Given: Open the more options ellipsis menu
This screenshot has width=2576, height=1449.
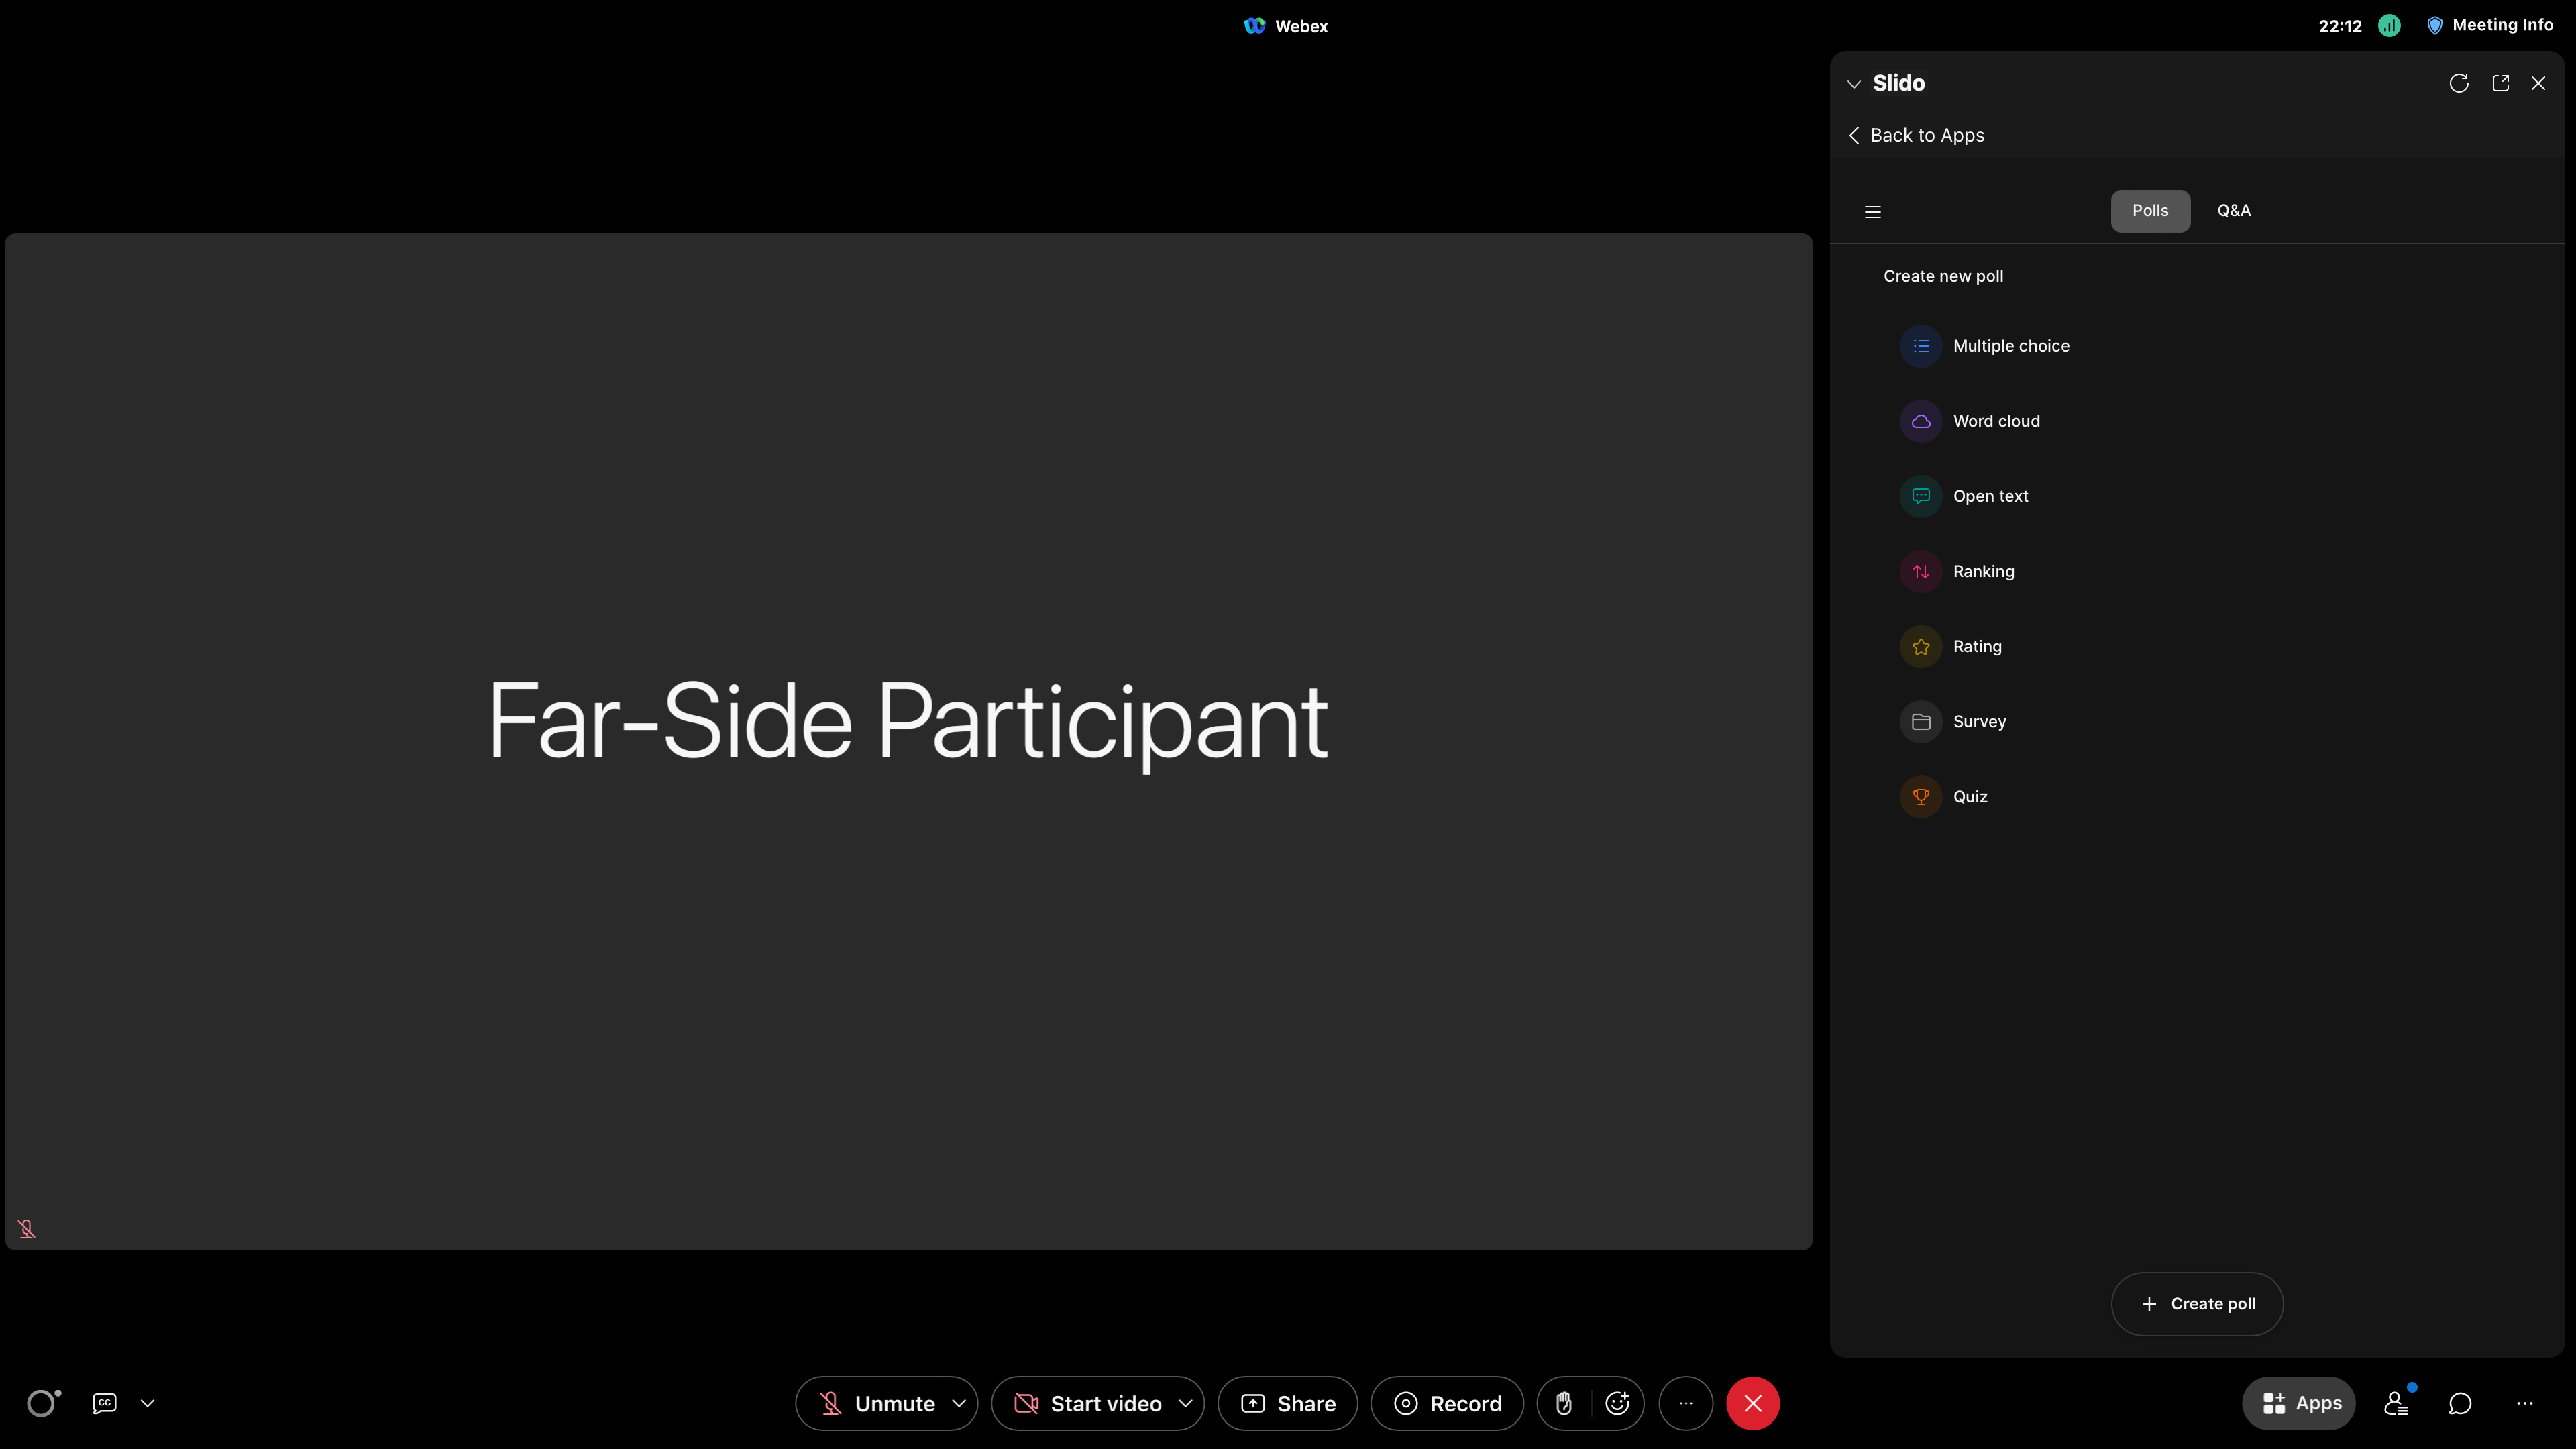Looking at the screenshot, I should [x=1686, y=1403].
